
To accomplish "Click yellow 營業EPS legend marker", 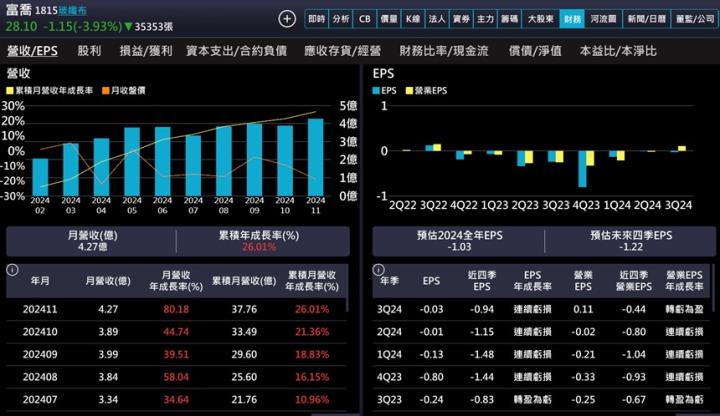I will (x=410, y=90).
